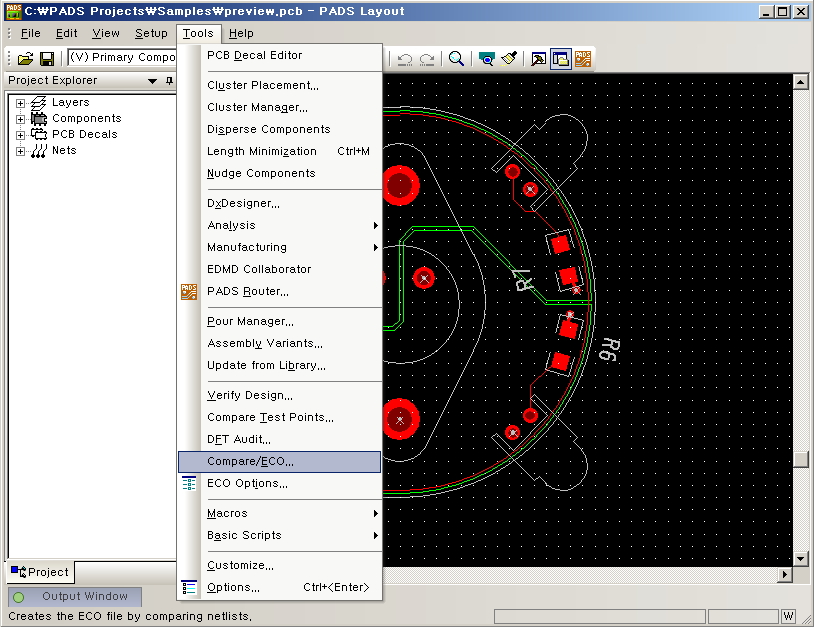Click the Nets tree icon
Screen dimensions: 814x627
(x=38, y=151)
